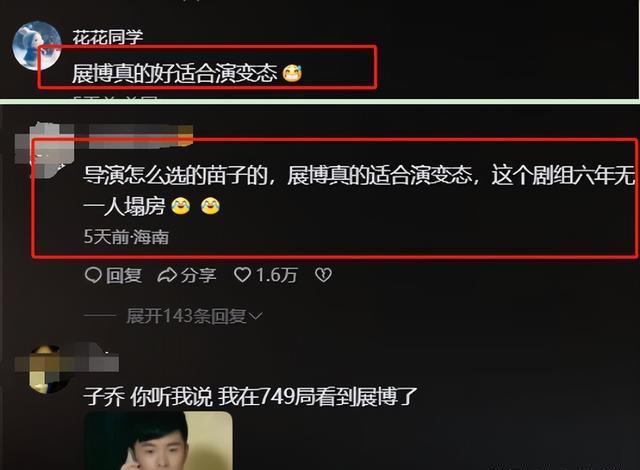Like the comment with 1.6万 hearts
Image resolution: width=640 pixels, height=470 pixels.
click(242, 275)
